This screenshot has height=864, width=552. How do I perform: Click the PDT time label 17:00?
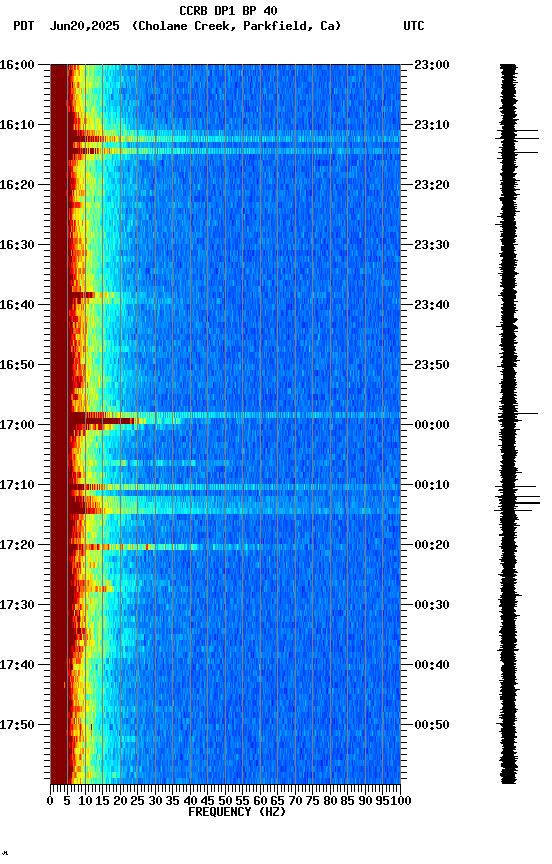tap(17, 425)
